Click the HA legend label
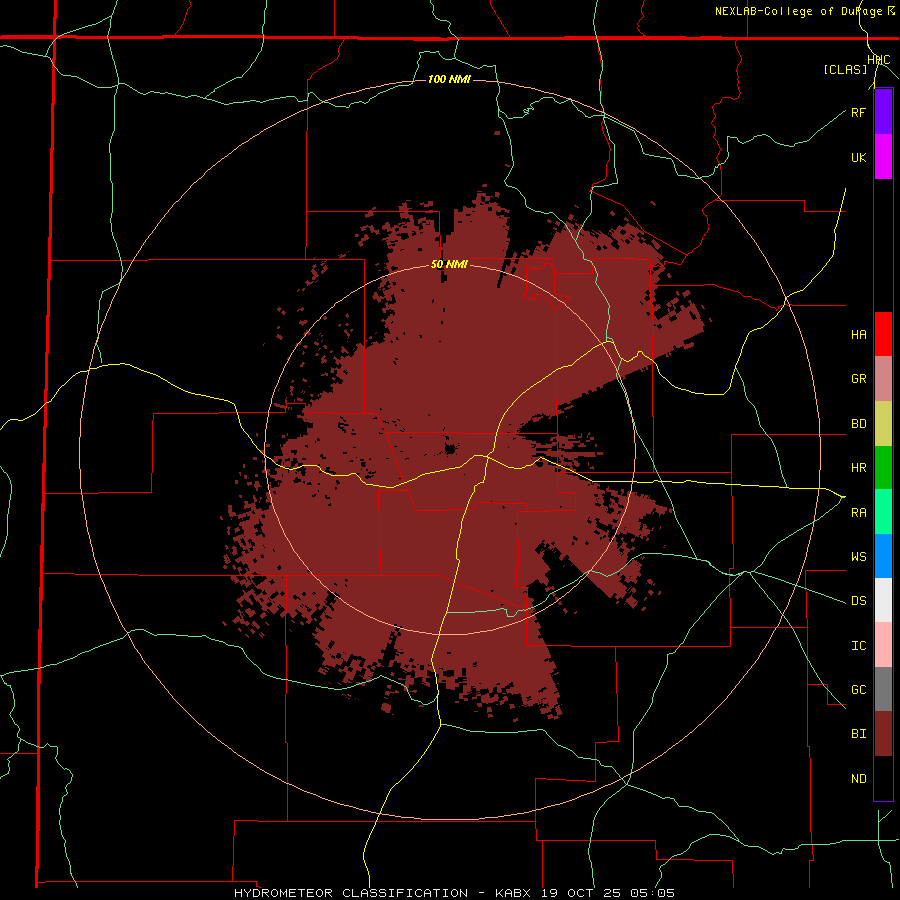 coord(858,334)
